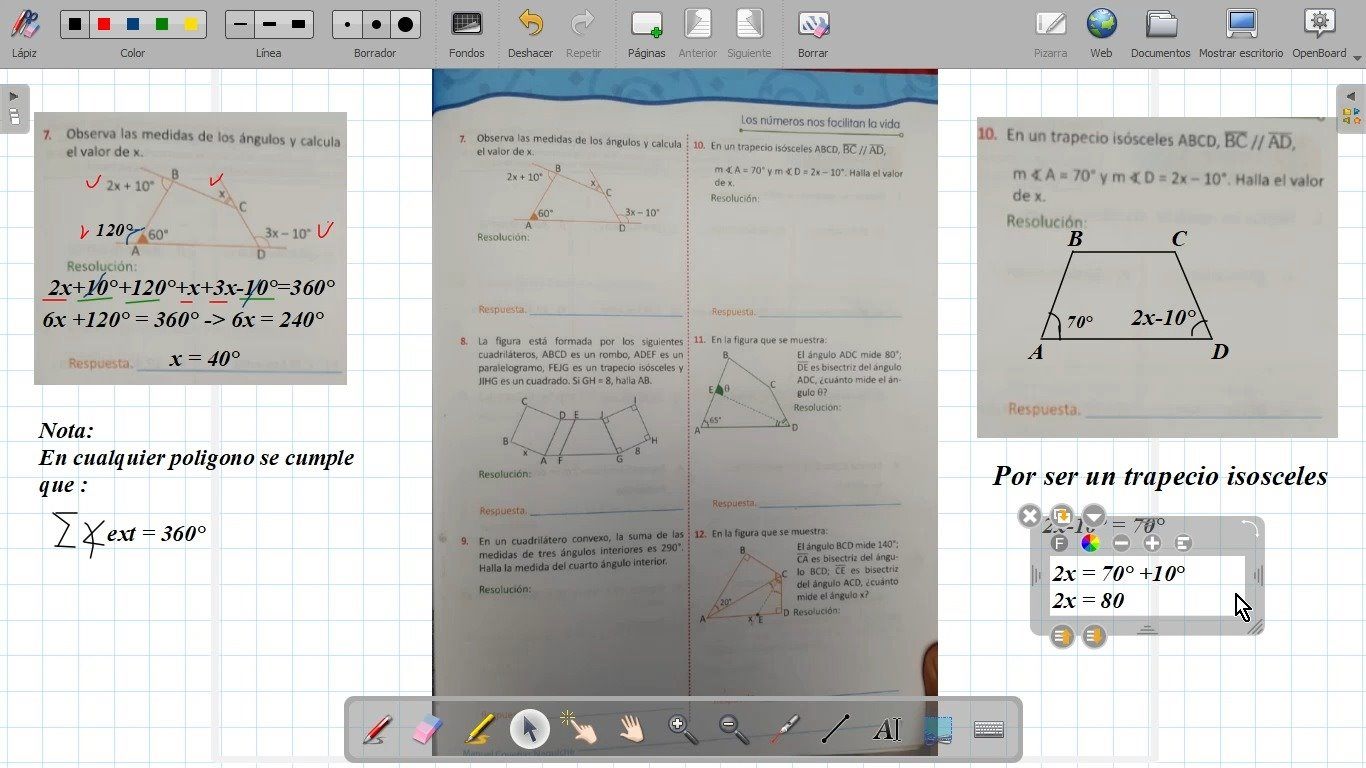
Task: Open the text color wheel picker
Action: point(1091,543)
